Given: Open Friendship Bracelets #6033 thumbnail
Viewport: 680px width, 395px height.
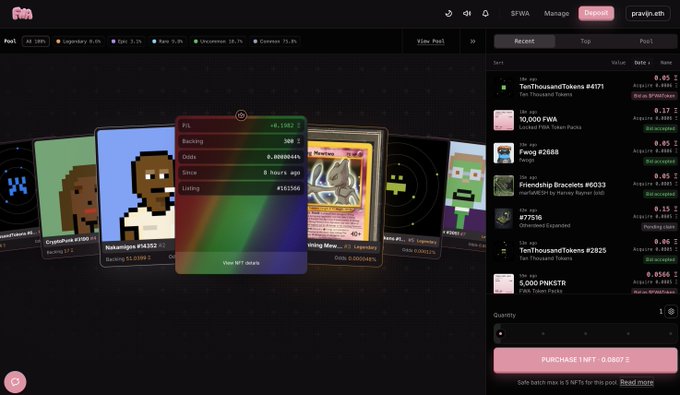Looking at the screenshot, I should (503, 186).
